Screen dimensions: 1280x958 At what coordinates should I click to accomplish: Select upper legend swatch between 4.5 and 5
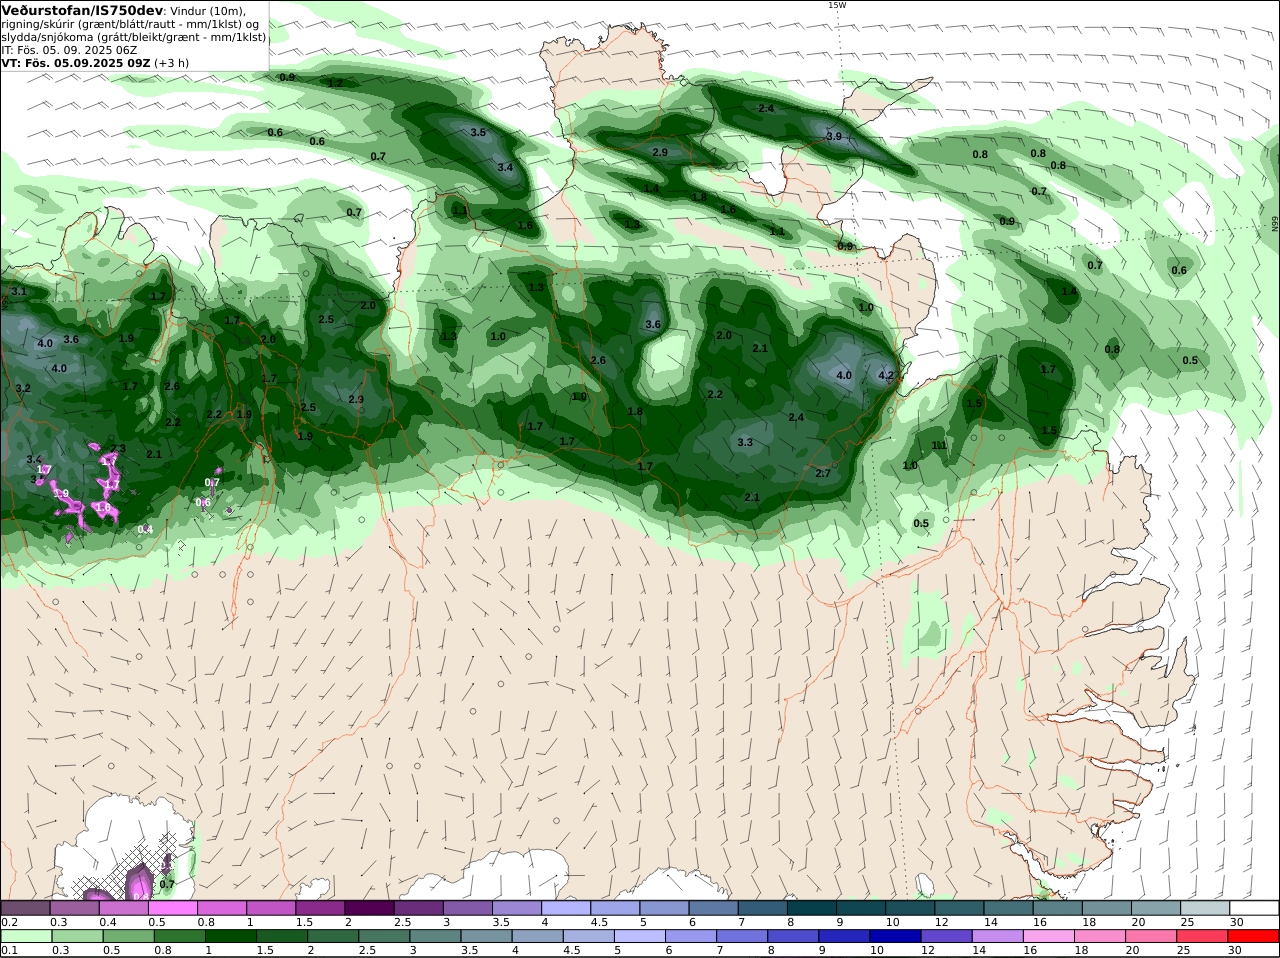point(616,908)
